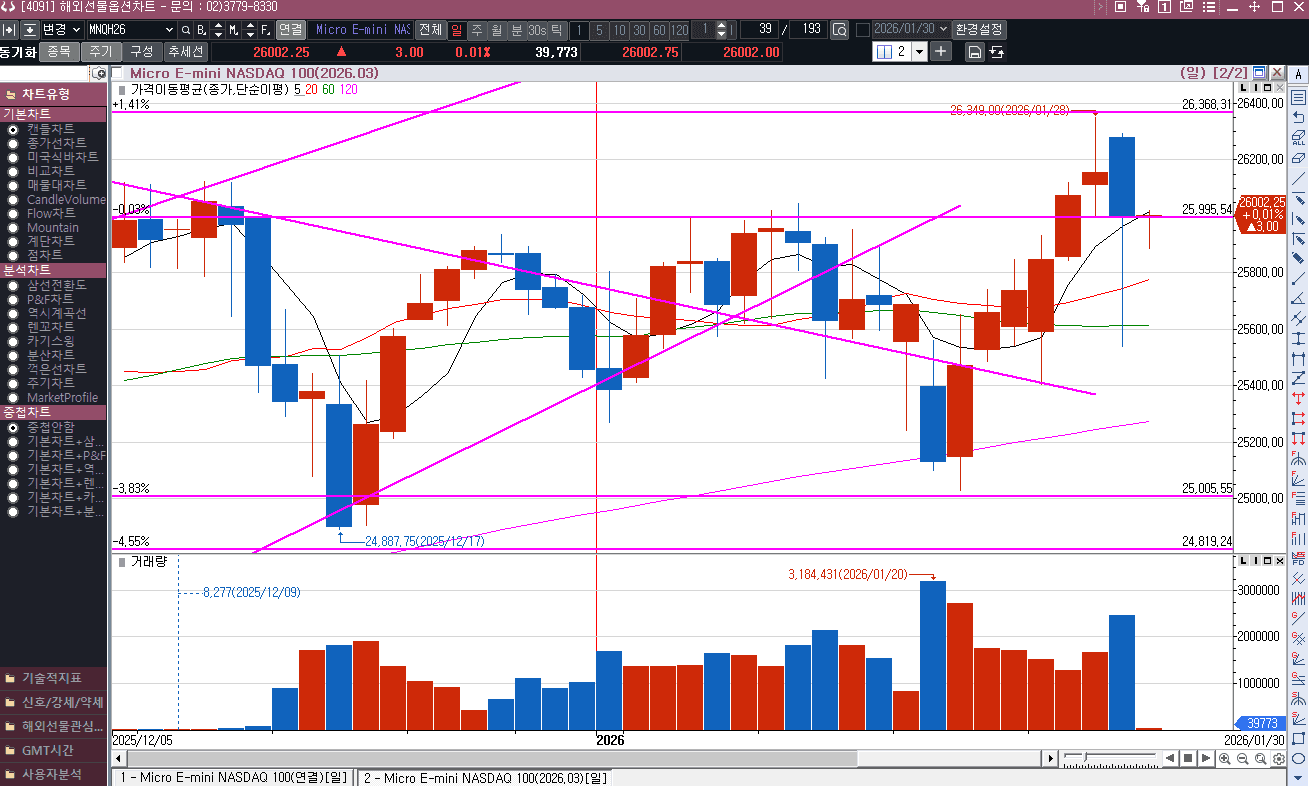Click the 연결 button

pos(290,30)
